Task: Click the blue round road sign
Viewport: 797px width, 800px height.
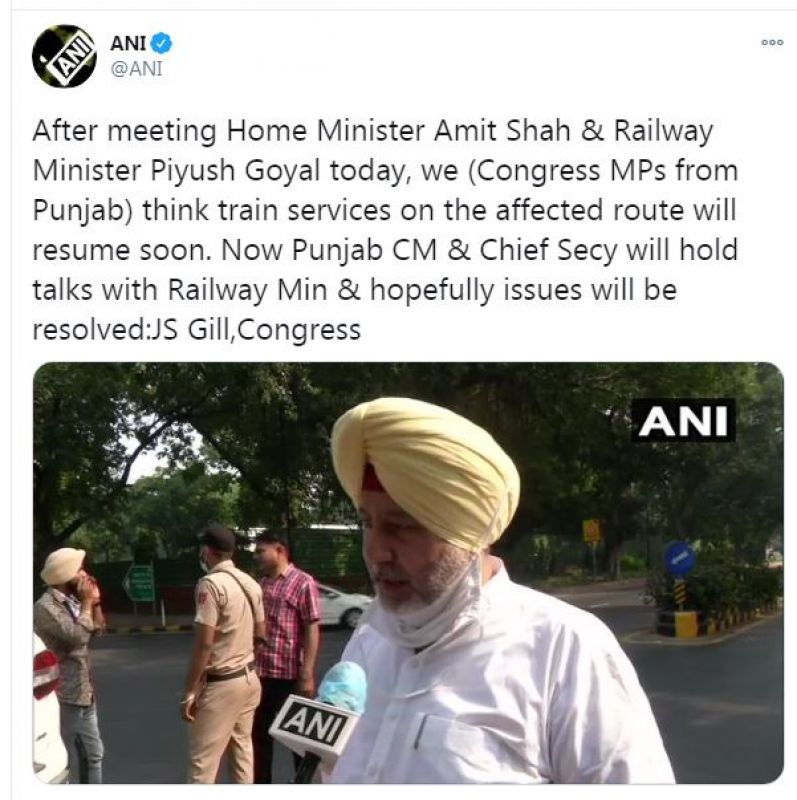Action: pyautogui.click(x=680, y=559)
